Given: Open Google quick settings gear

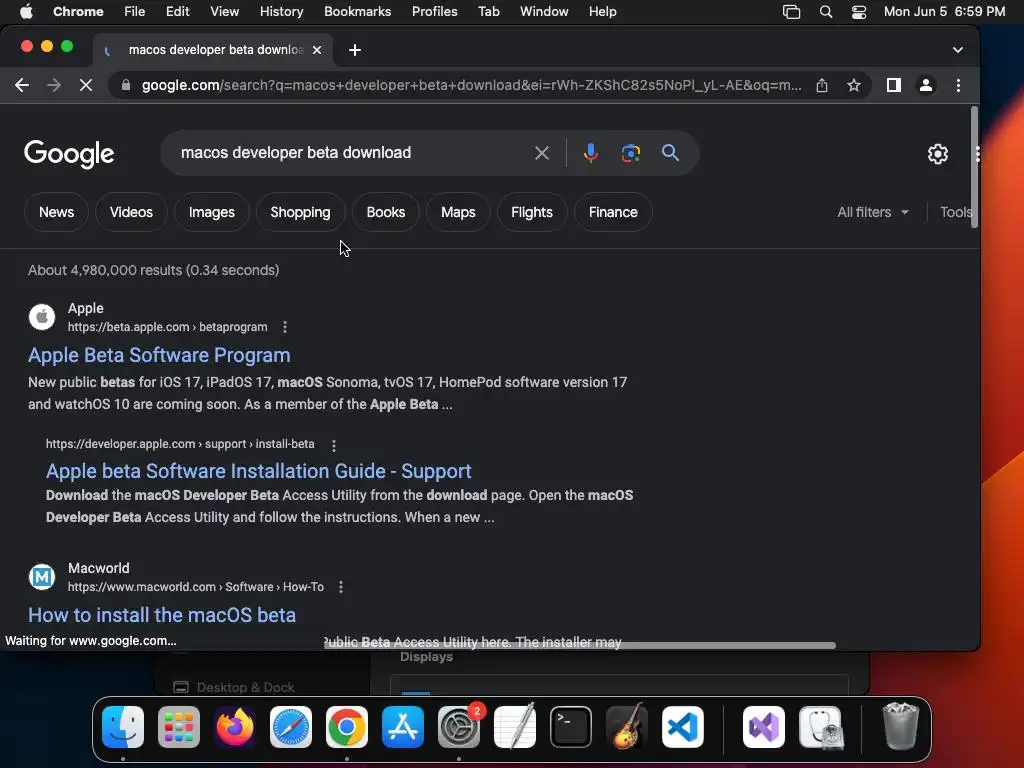Looking at the screenshot, I should click(x=938, y=153).
